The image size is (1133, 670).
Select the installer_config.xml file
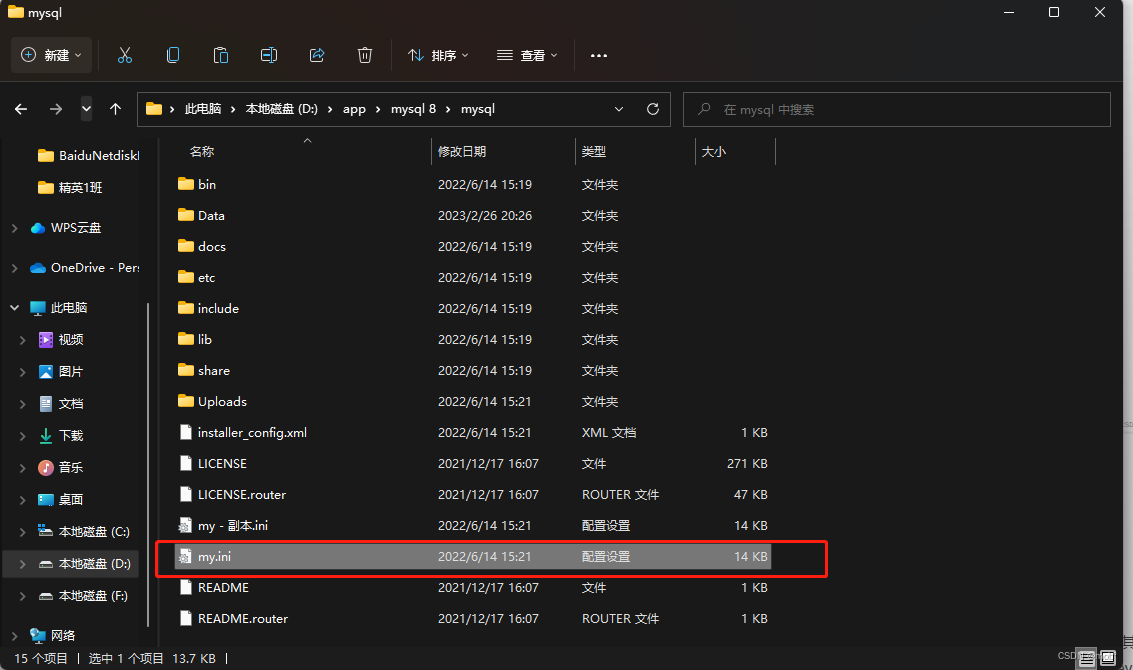click(252, 432)
